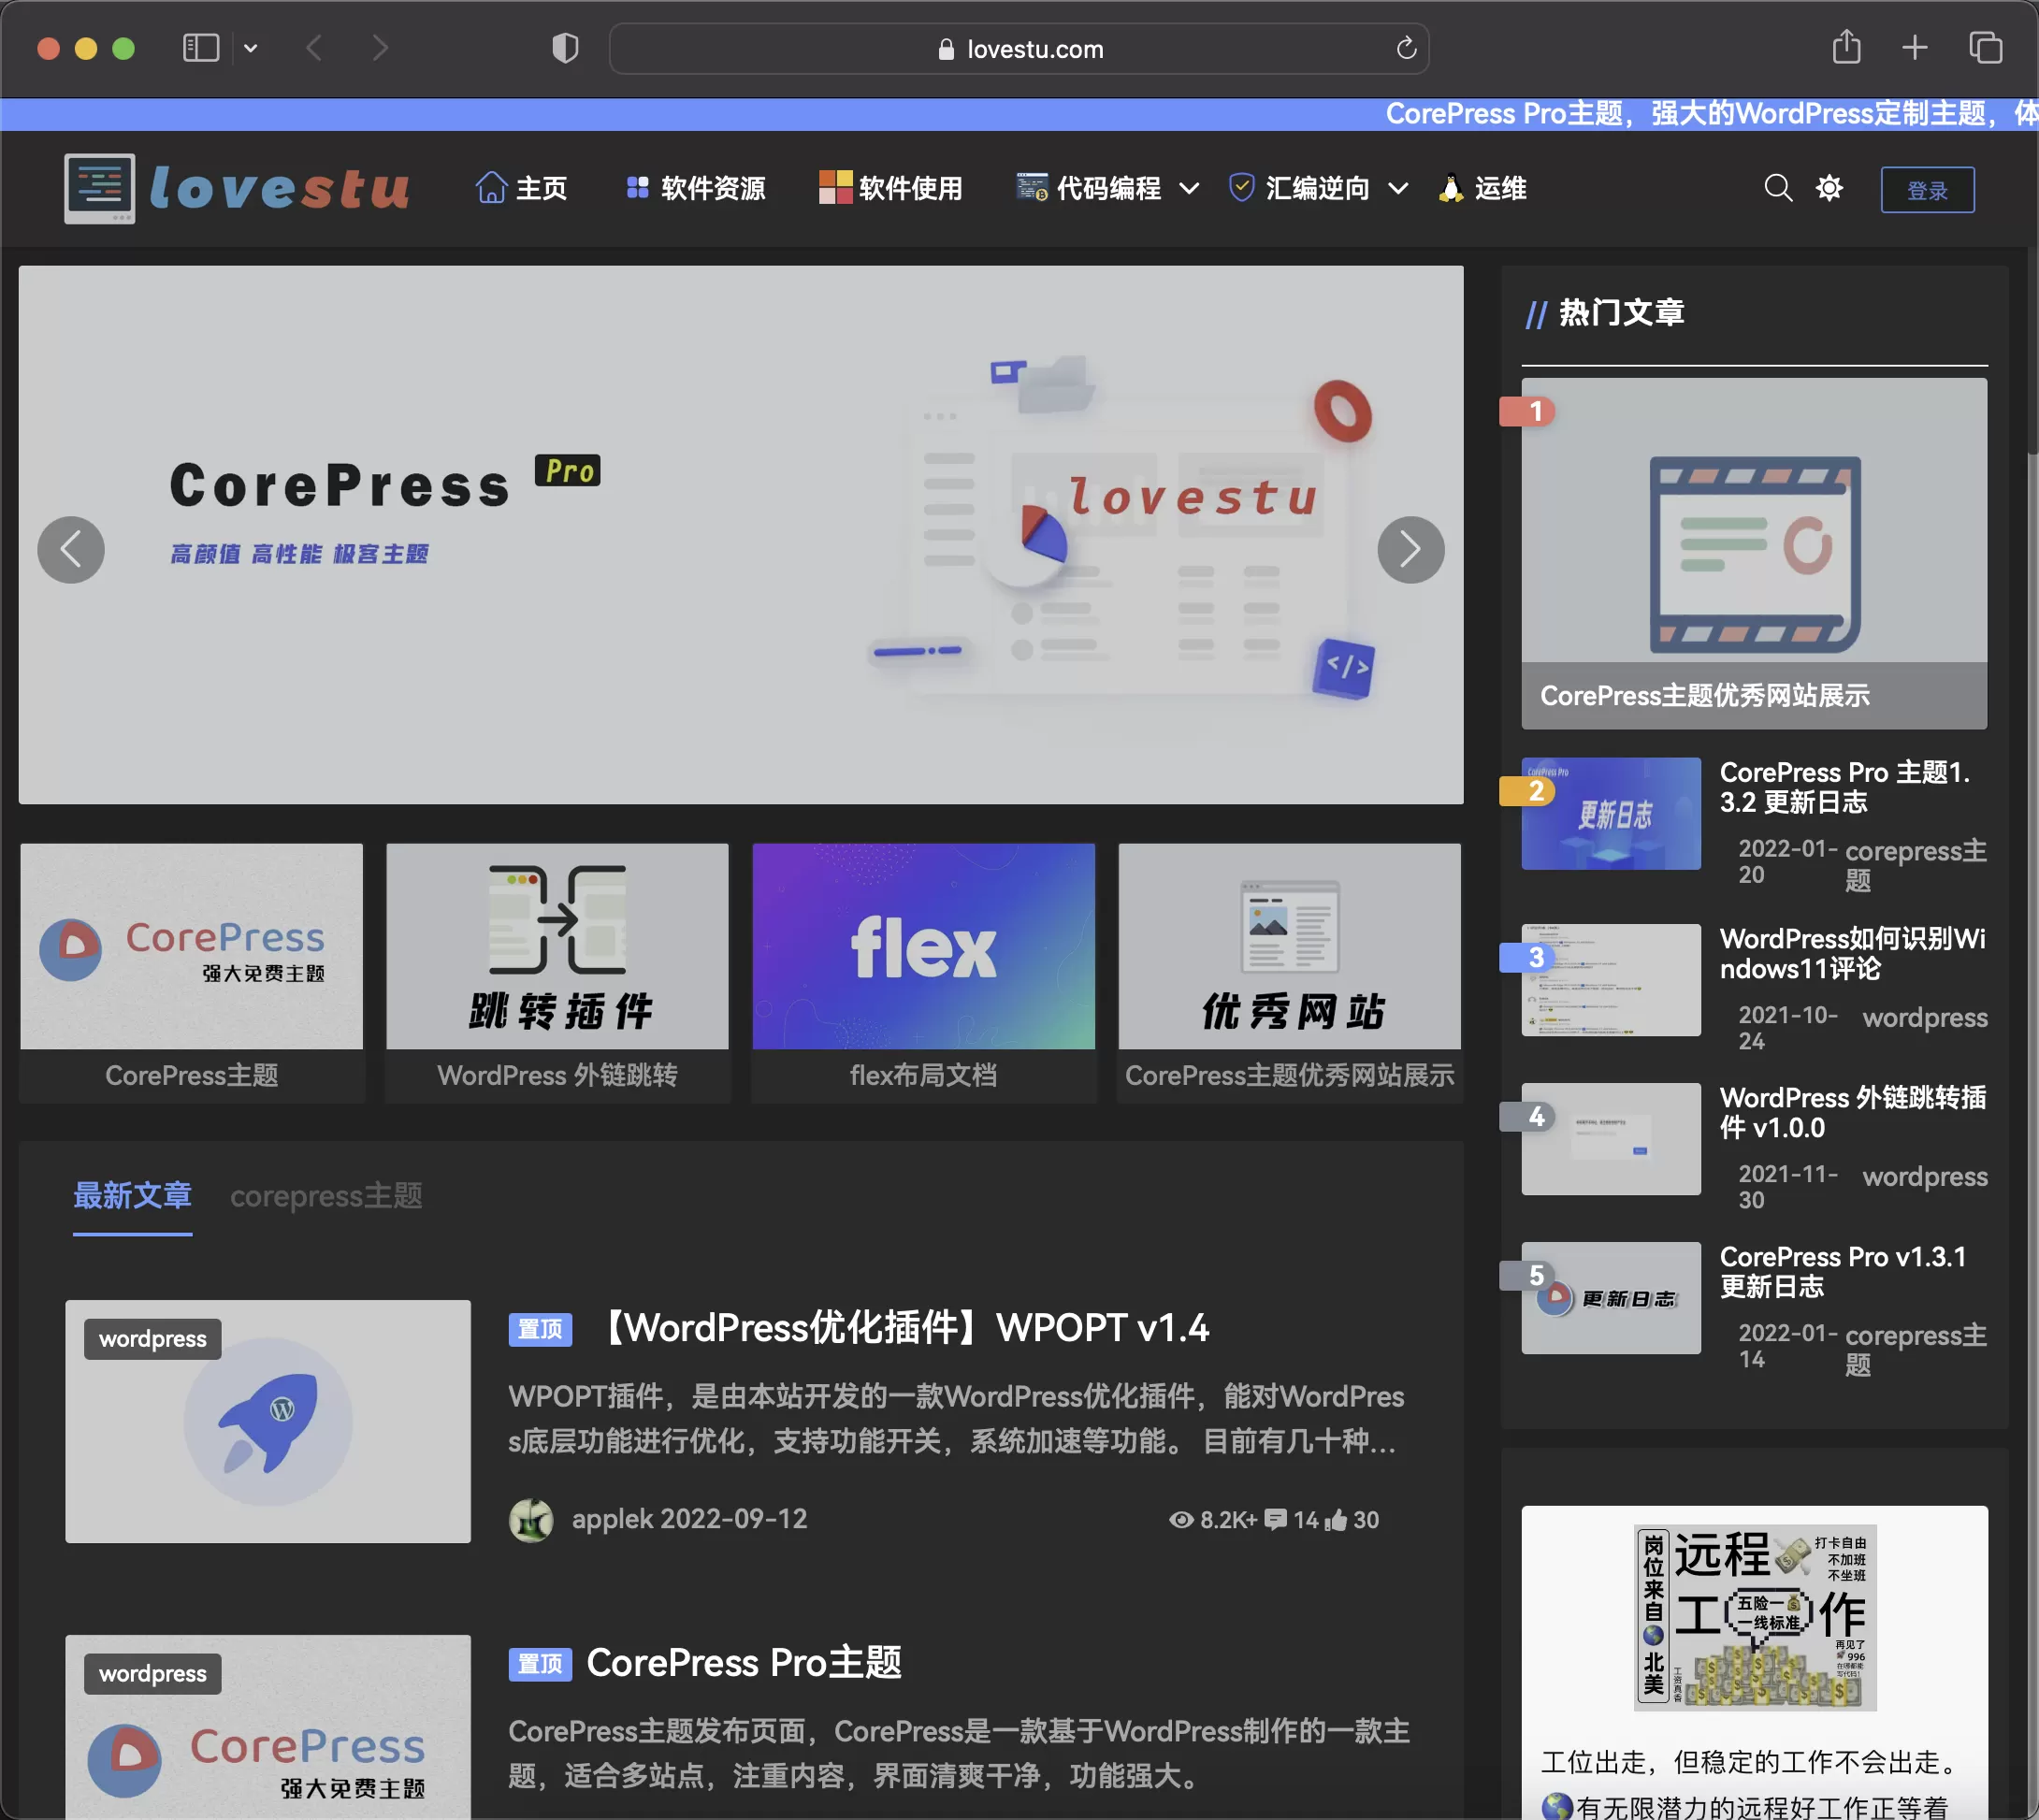Click the WPOPT rocket thumbnail
This screenshot has height=1820, width=2039.
tap(268, 1421)
